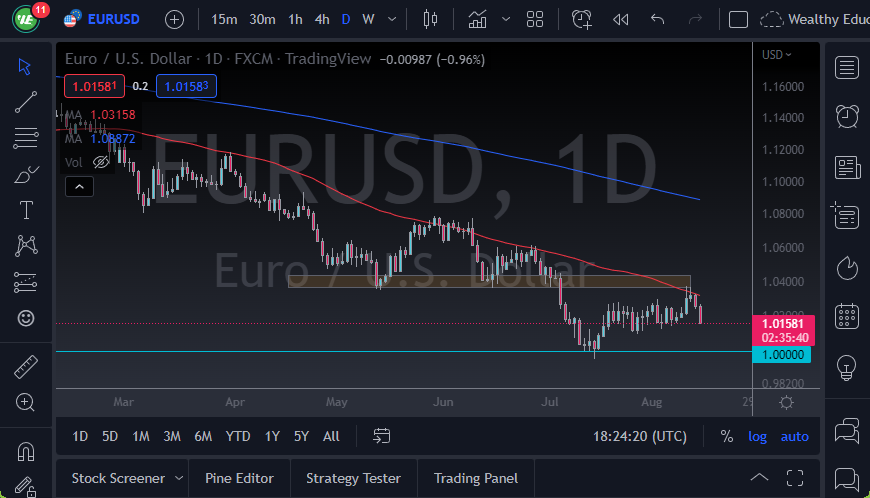The image size is (870, 498).
Task: Select the arrow cursor tool
Action: tap(24, 67)
